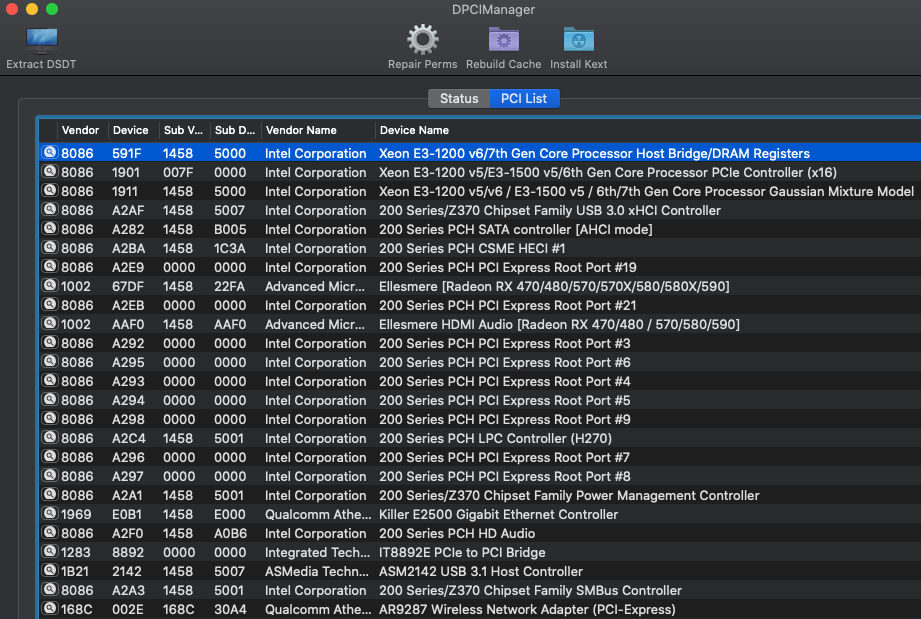The height and width of the screenshot is (619, 921).
Task: Open the Rebuild Cache tool
Action: [503, 40]
